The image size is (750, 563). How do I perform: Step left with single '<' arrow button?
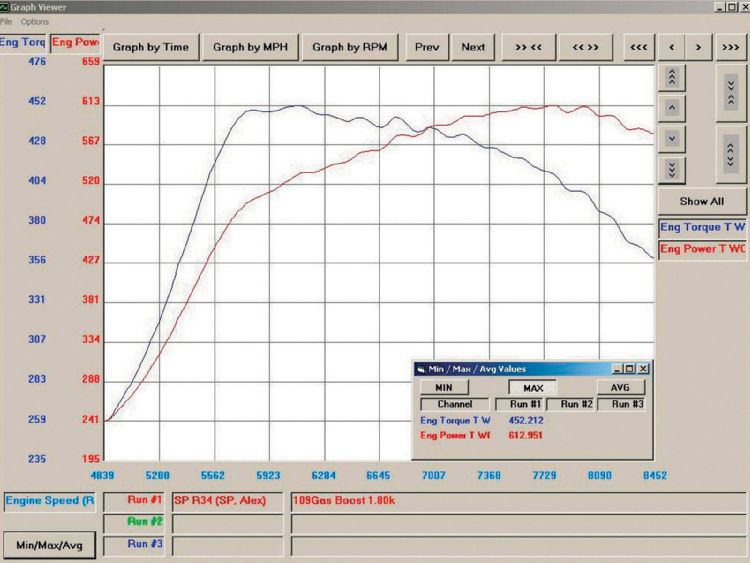tap(671, 46)
